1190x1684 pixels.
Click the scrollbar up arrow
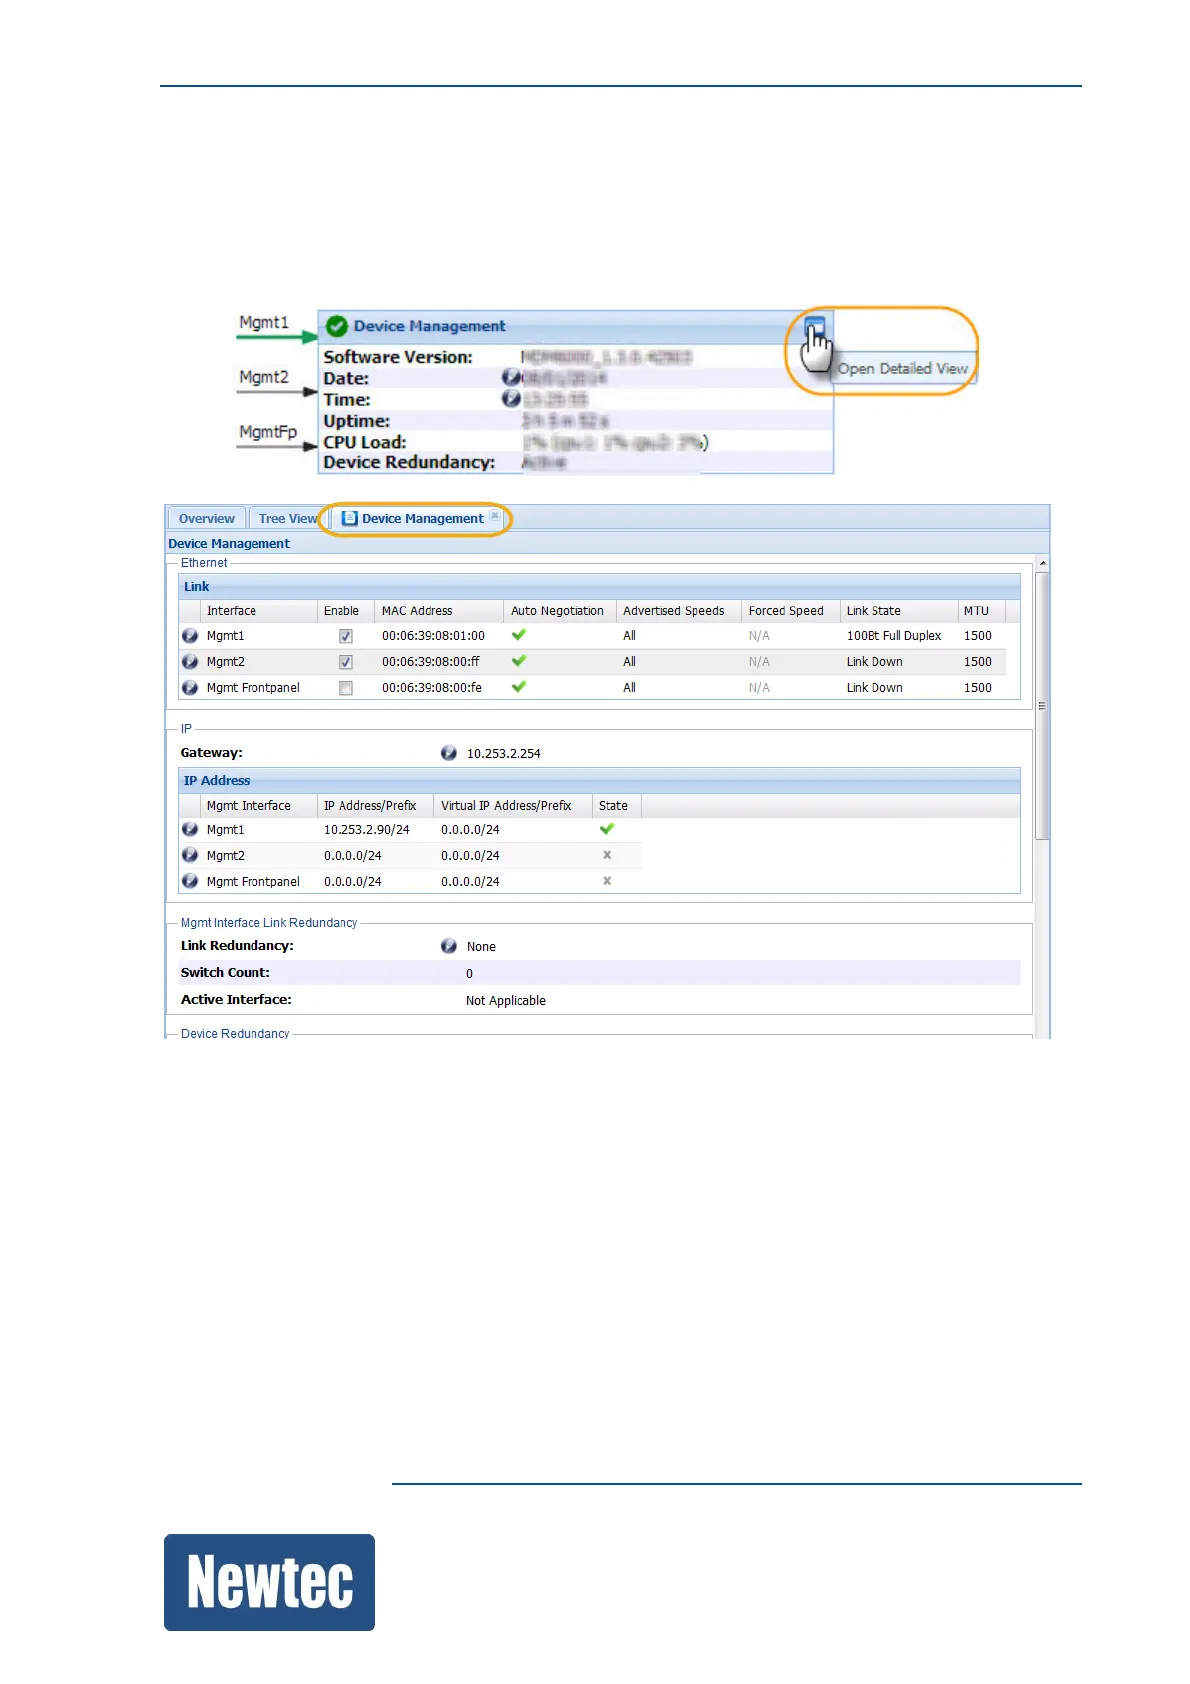pos(1042,564)
